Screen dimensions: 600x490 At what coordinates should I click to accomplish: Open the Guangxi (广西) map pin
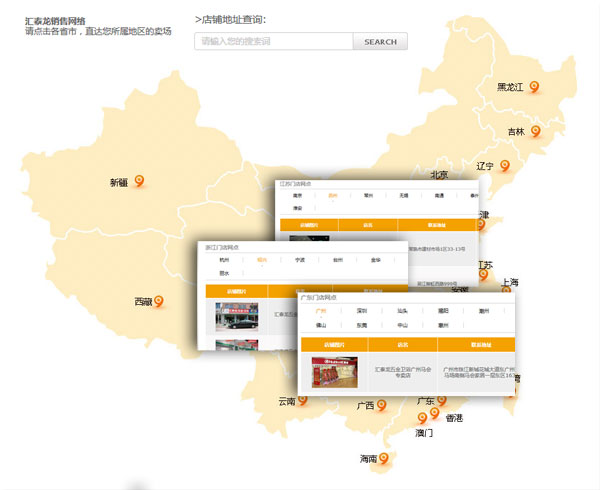tap(382, 405)
